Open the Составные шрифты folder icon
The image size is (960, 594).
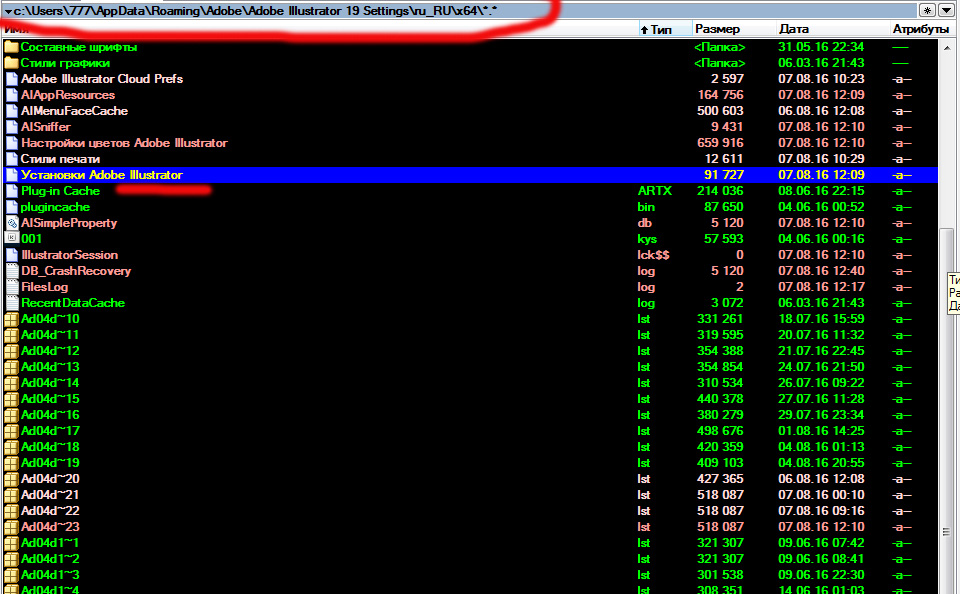coord(11,47)
